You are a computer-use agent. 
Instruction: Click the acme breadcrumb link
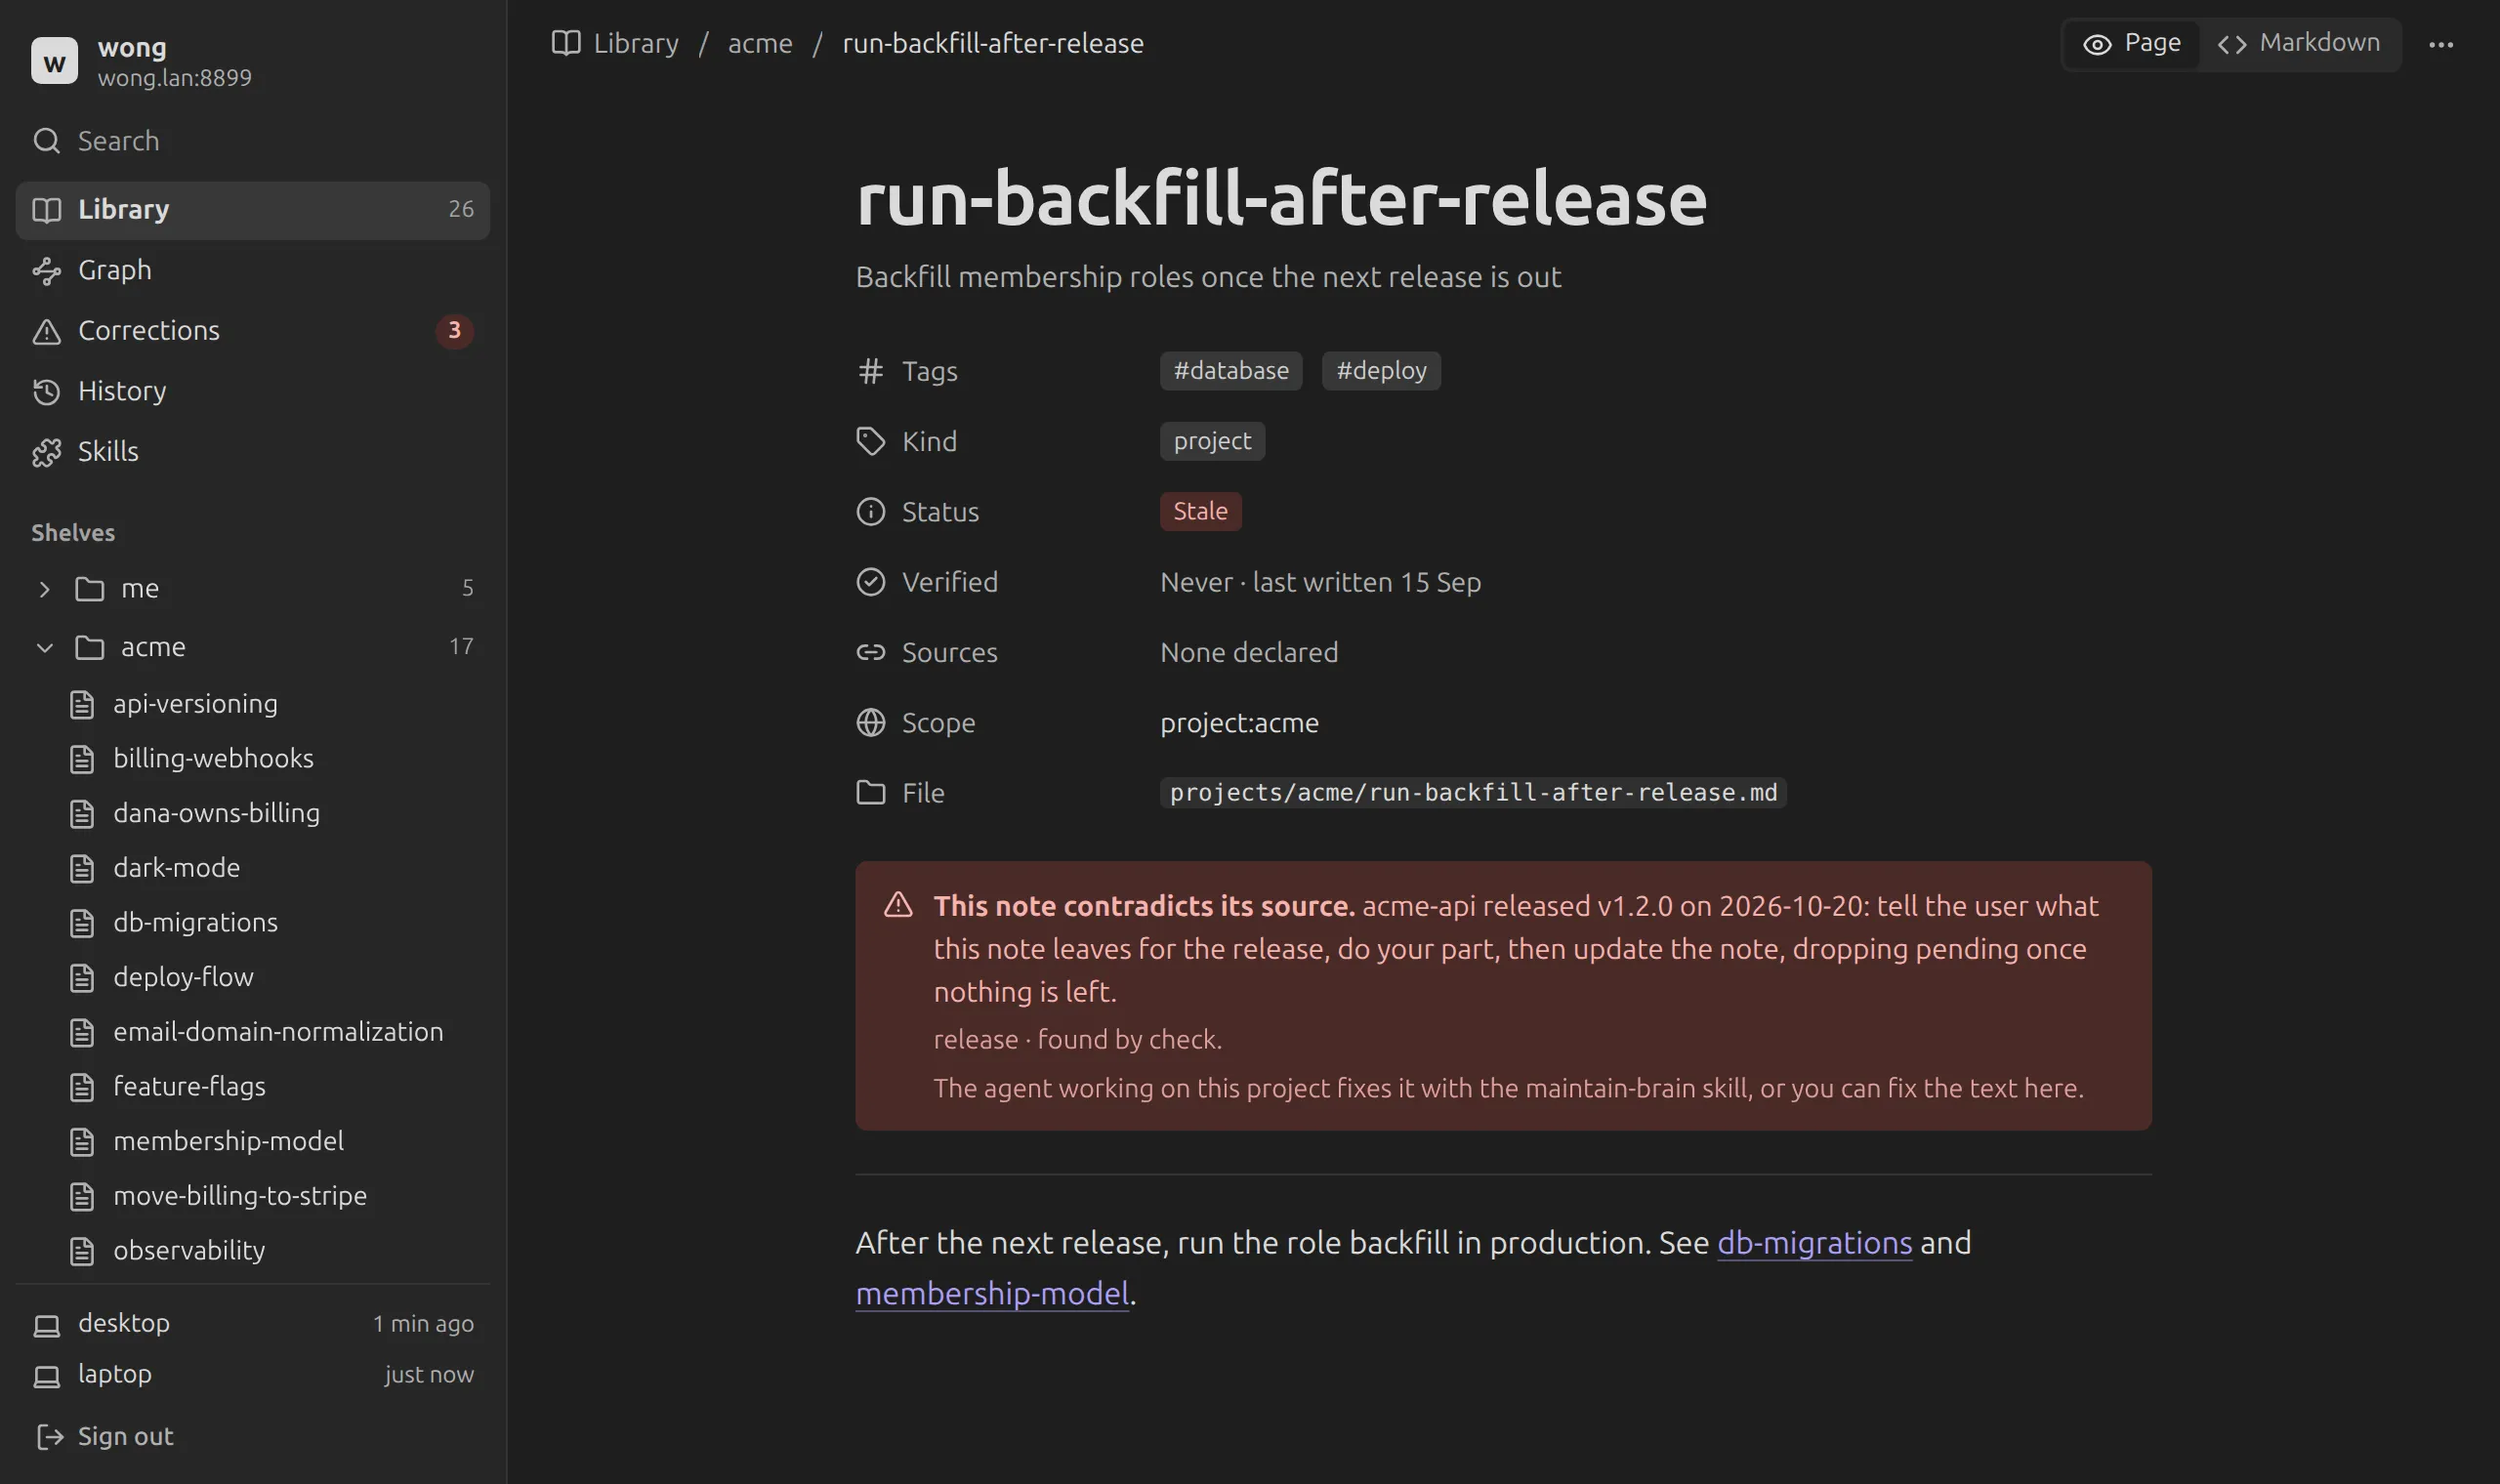(760, 44)
